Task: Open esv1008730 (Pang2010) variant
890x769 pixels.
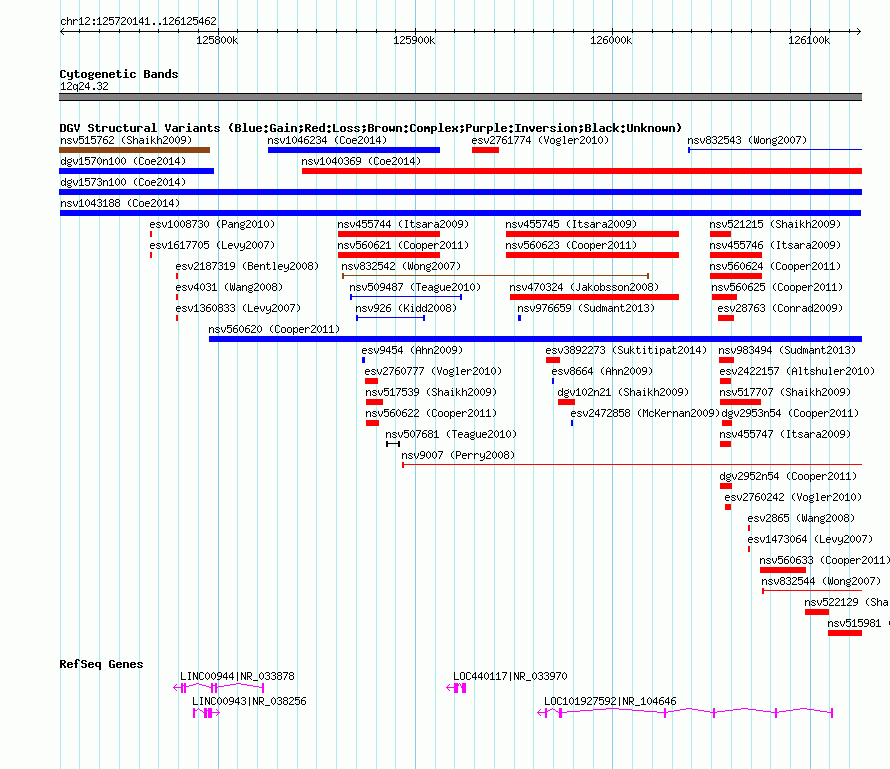Action: [x=212, y=224]
